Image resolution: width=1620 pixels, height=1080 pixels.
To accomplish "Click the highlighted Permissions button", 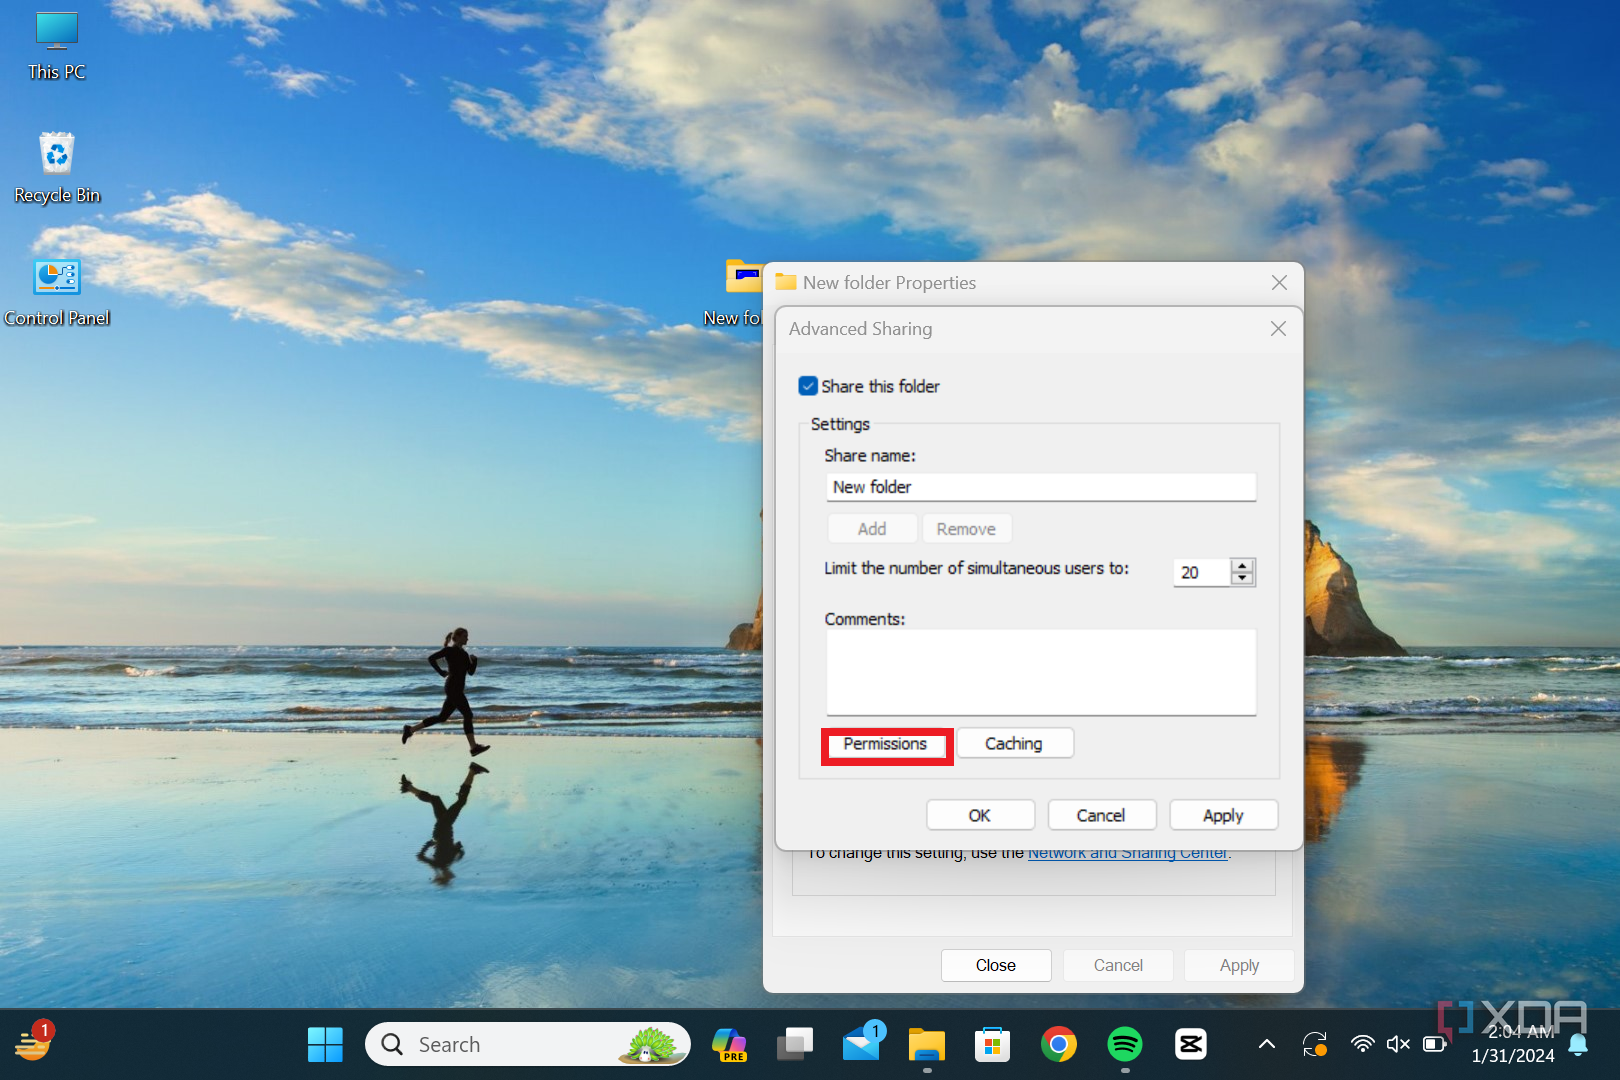I will 886,744.
